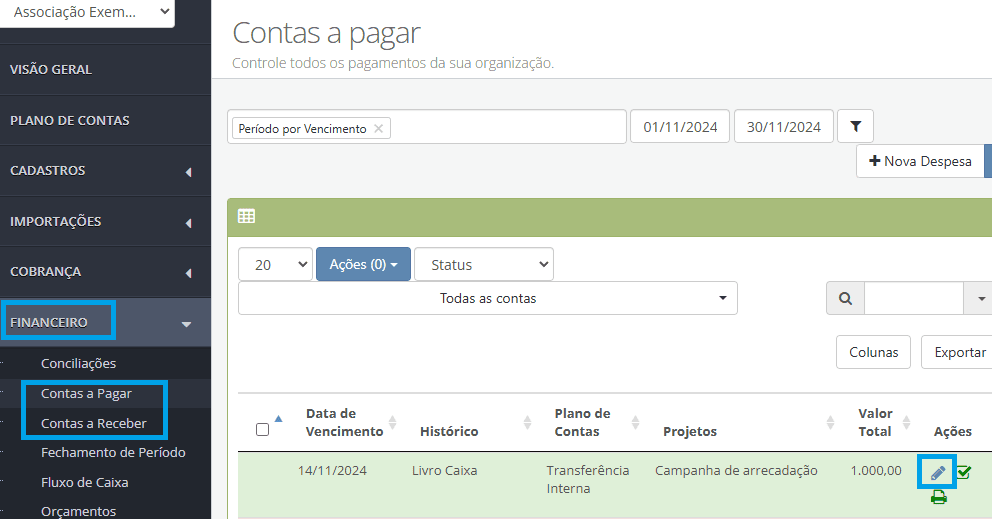This screenshot has height=519, width=992.
Task: Sort by Valor Total column arrows
Action: pos(907,422)
